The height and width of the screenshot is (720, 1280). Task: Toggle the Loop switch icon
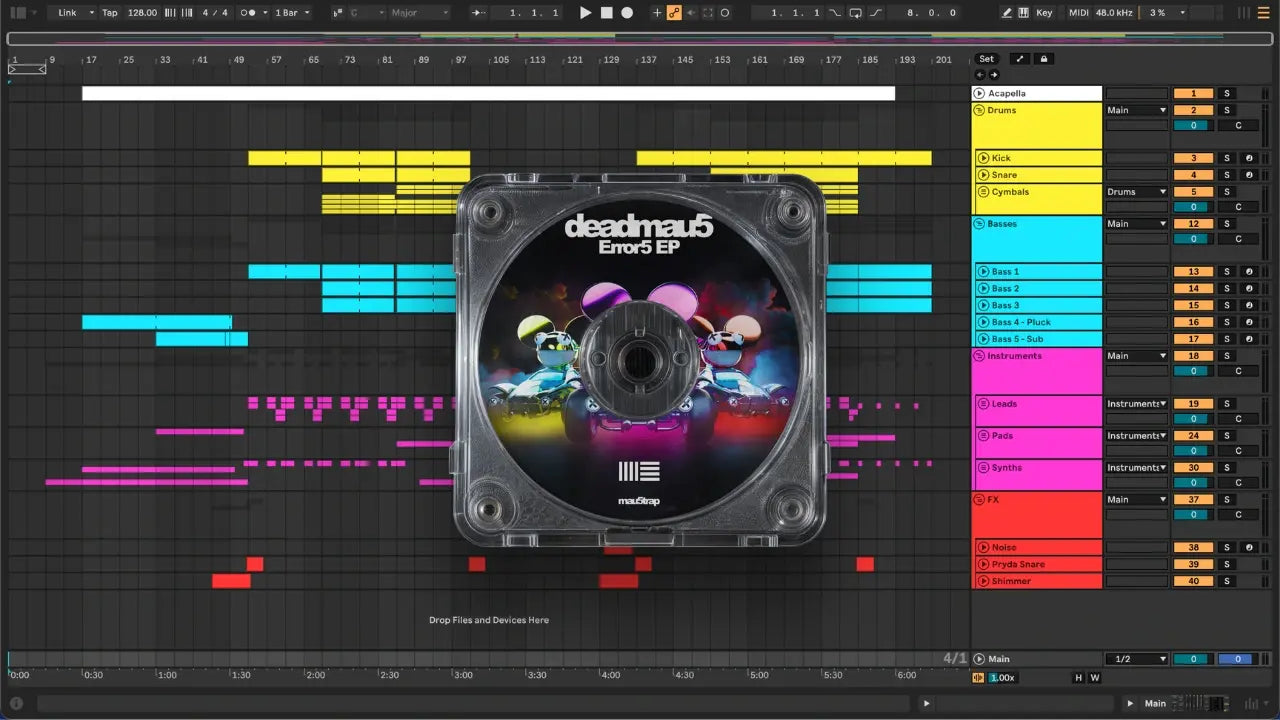(x=856, y=13)
